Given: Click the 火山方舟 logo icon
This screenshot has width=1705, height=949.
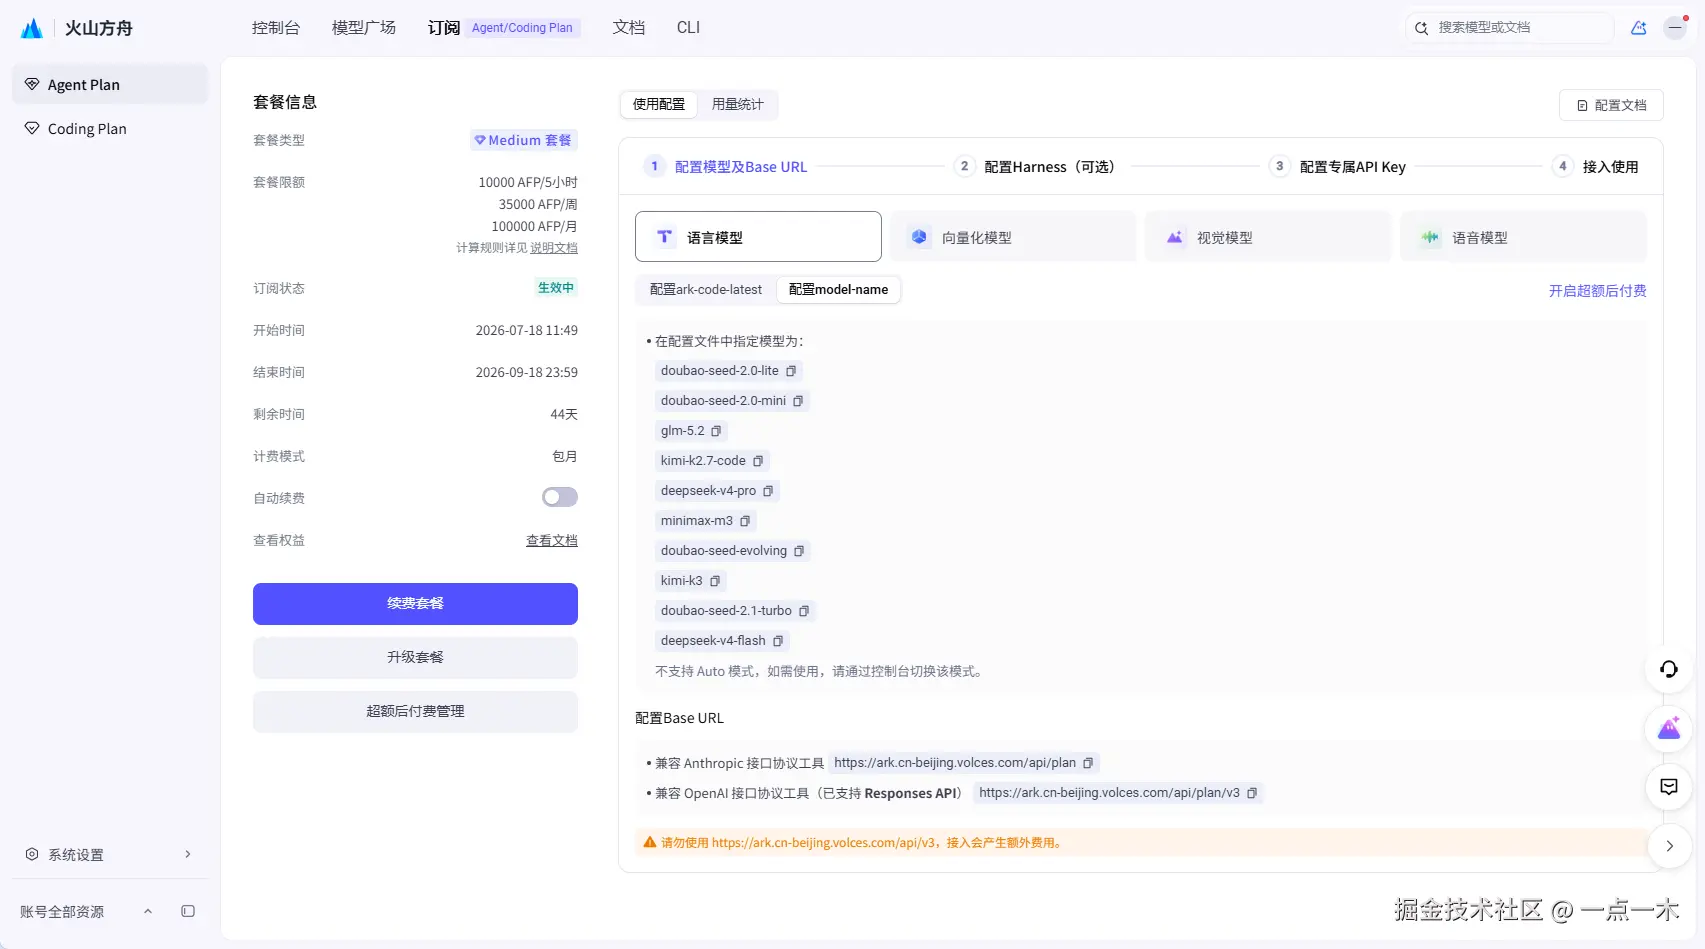Looking at the screenshot, I should pyautogui.click(x=32, y=28).
